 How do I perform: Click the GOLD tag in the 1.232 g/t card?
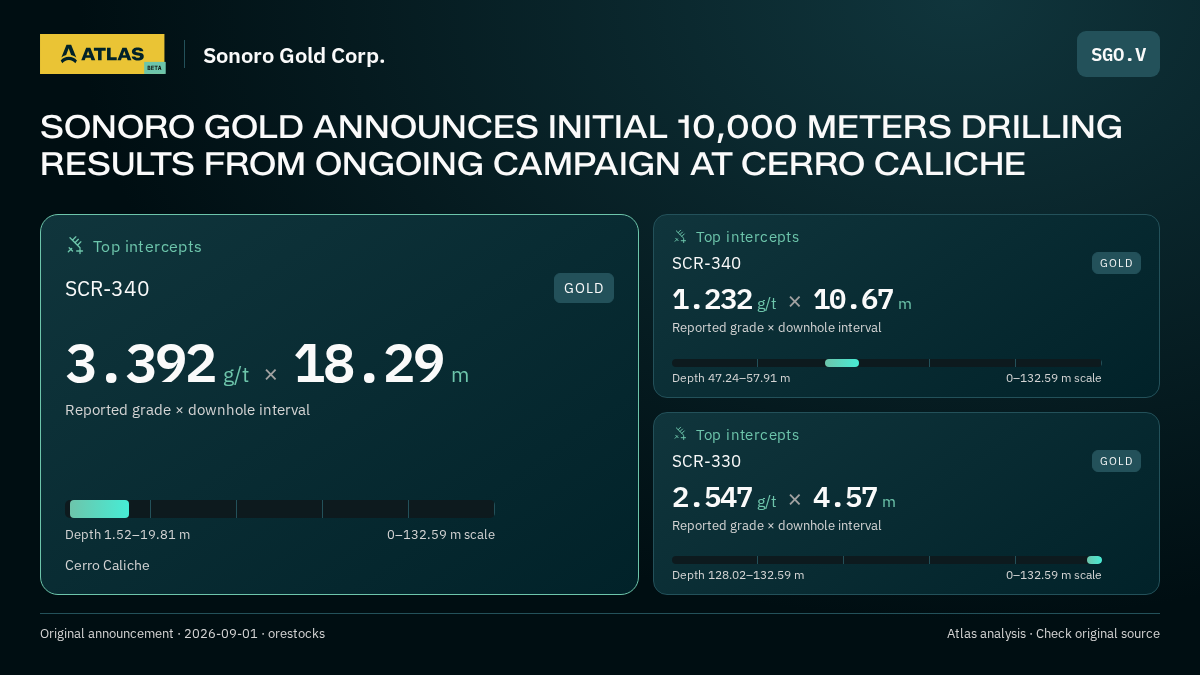point(1116,263)
